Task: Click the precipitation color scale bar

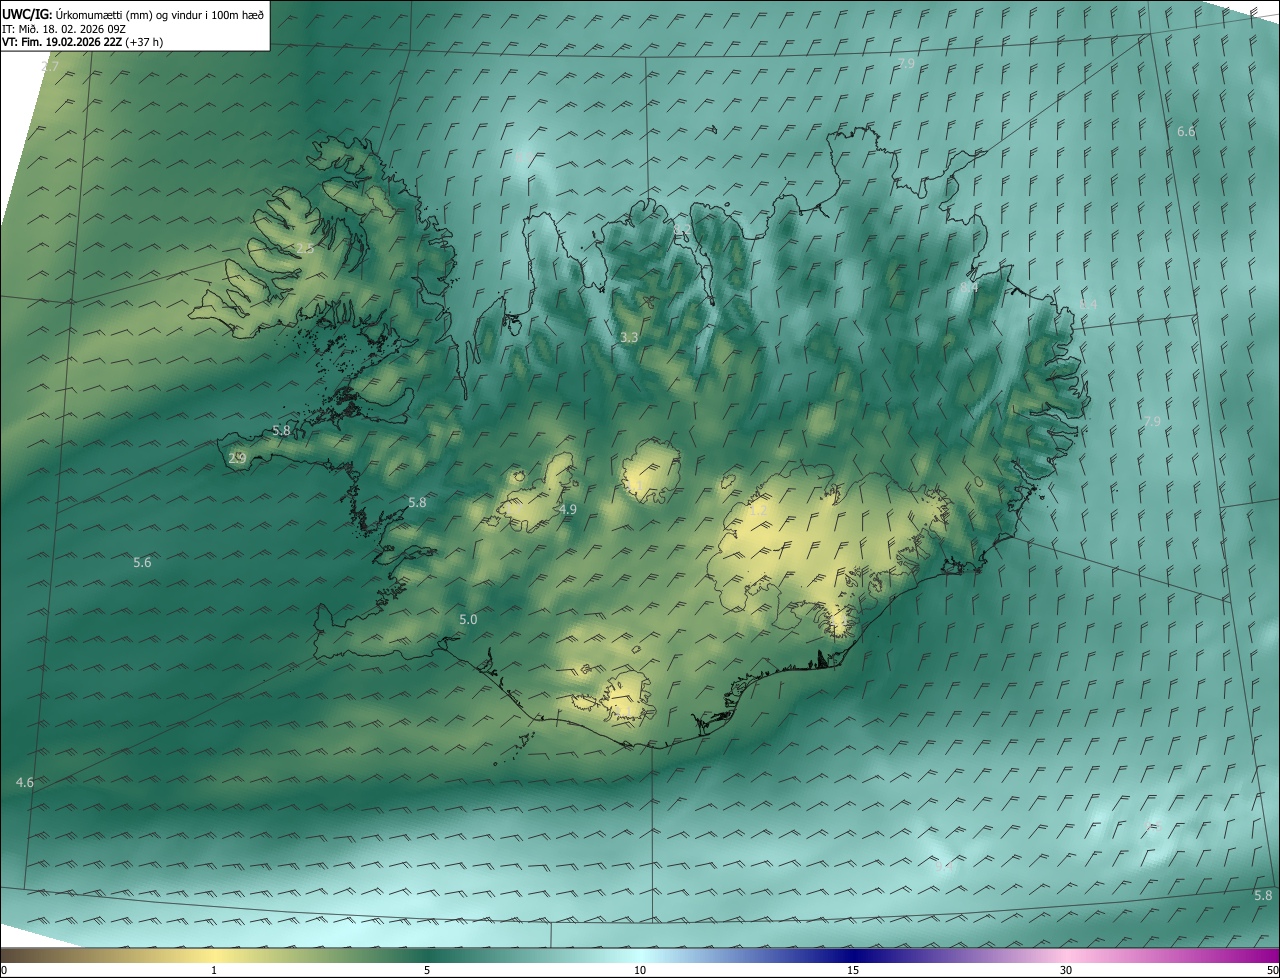Action: [640, 955]
